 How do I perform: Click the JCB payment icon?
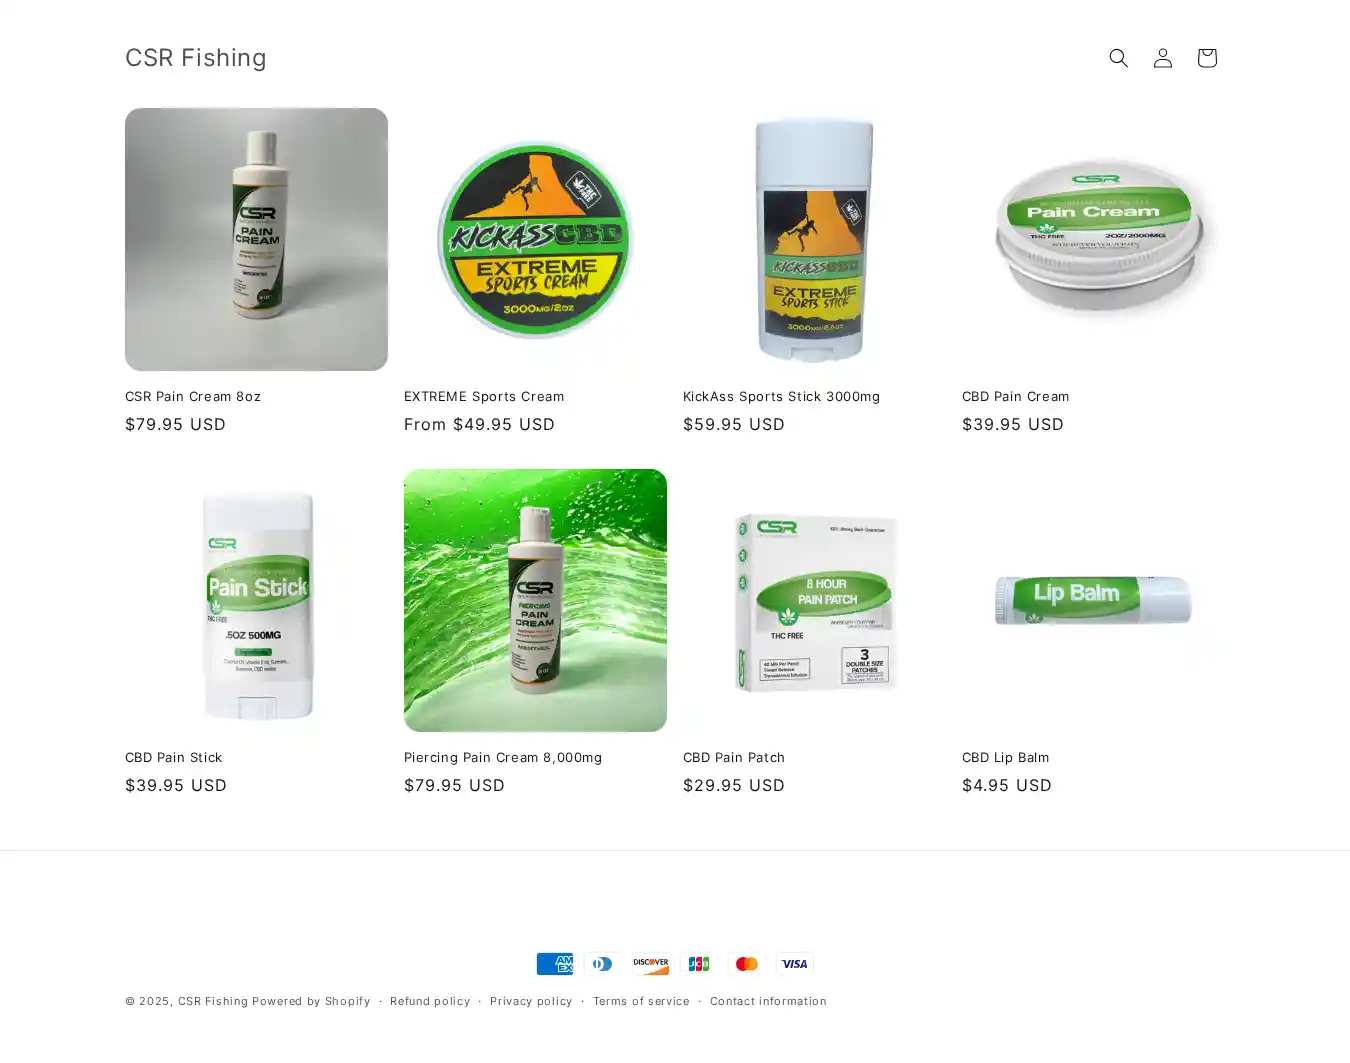click(x=699, y=964)
